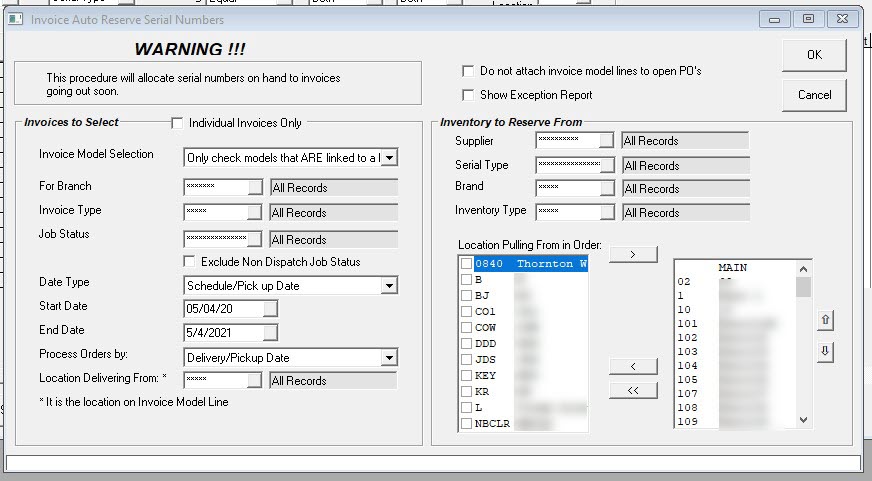Tick Exclude Non Dispatch Job Status
Screen dimensions: 872x481
click(x=189, y=261)
